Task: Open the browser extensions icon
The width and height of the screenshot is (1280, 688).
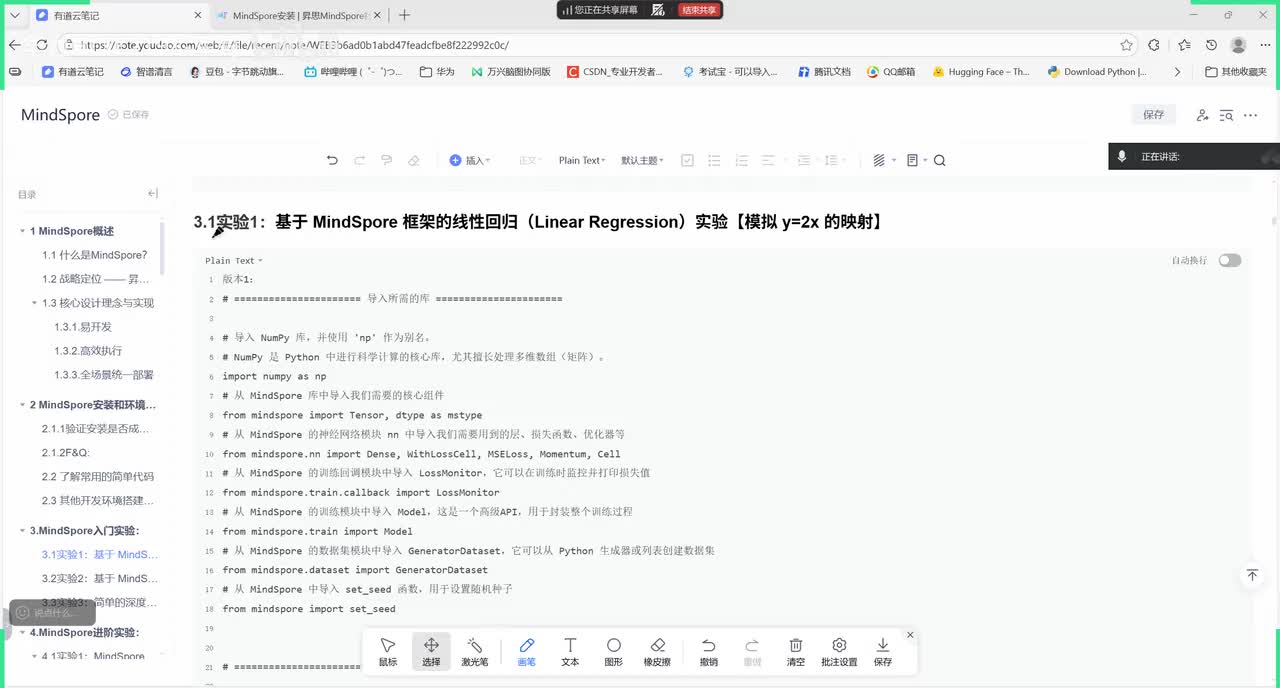Action: point(1154,45)
